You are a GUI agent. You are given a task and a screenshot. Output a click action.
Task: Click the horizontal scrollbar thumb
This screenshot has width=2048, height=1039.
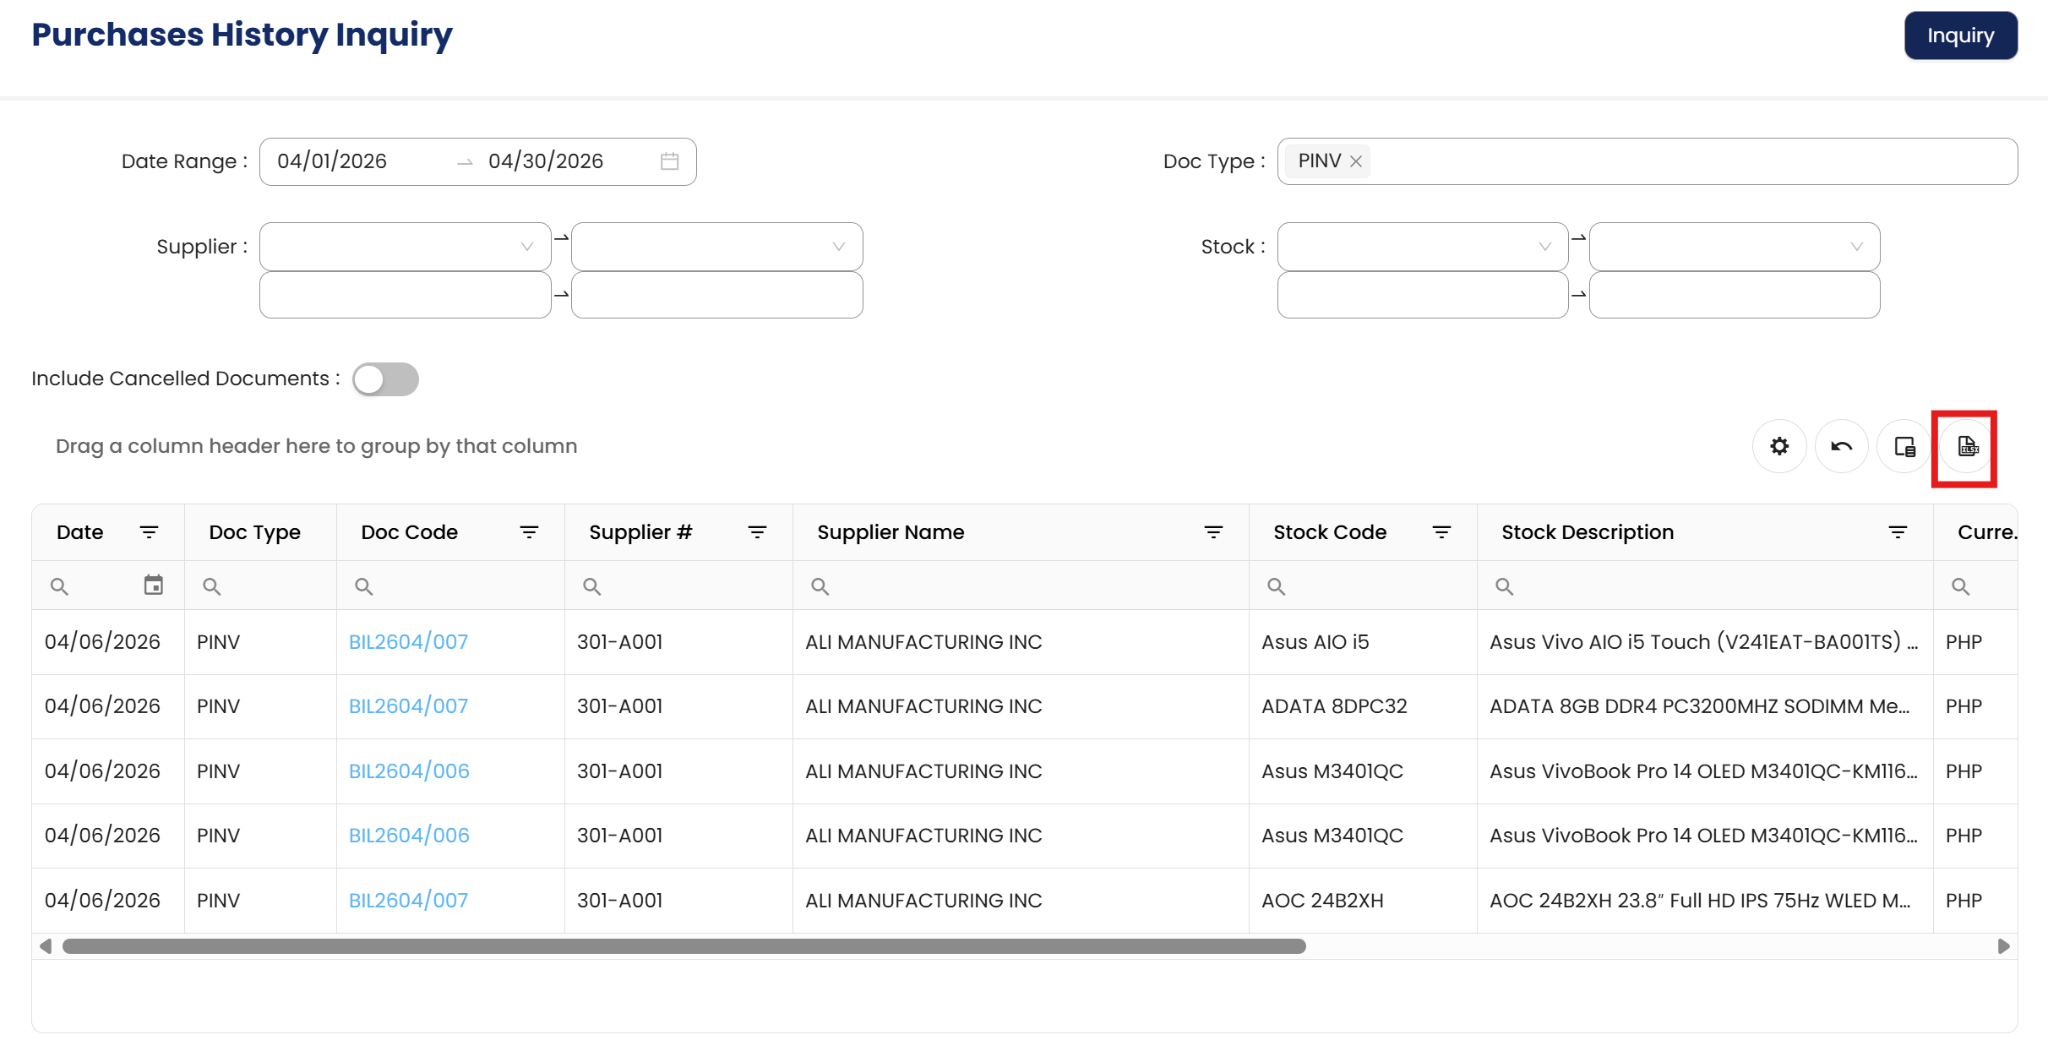click(684, 946)
